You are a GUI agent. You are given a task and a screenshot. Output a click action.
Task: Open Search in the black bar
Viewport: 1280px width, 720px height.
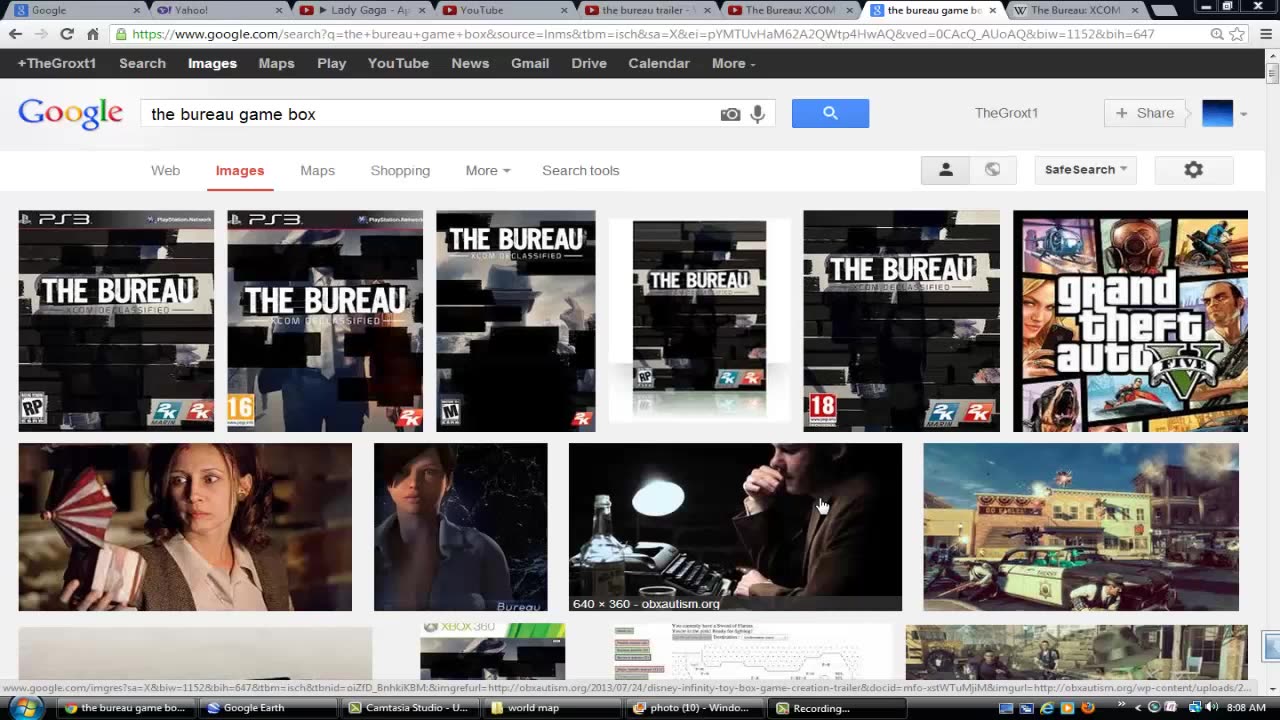click(142, 63)
